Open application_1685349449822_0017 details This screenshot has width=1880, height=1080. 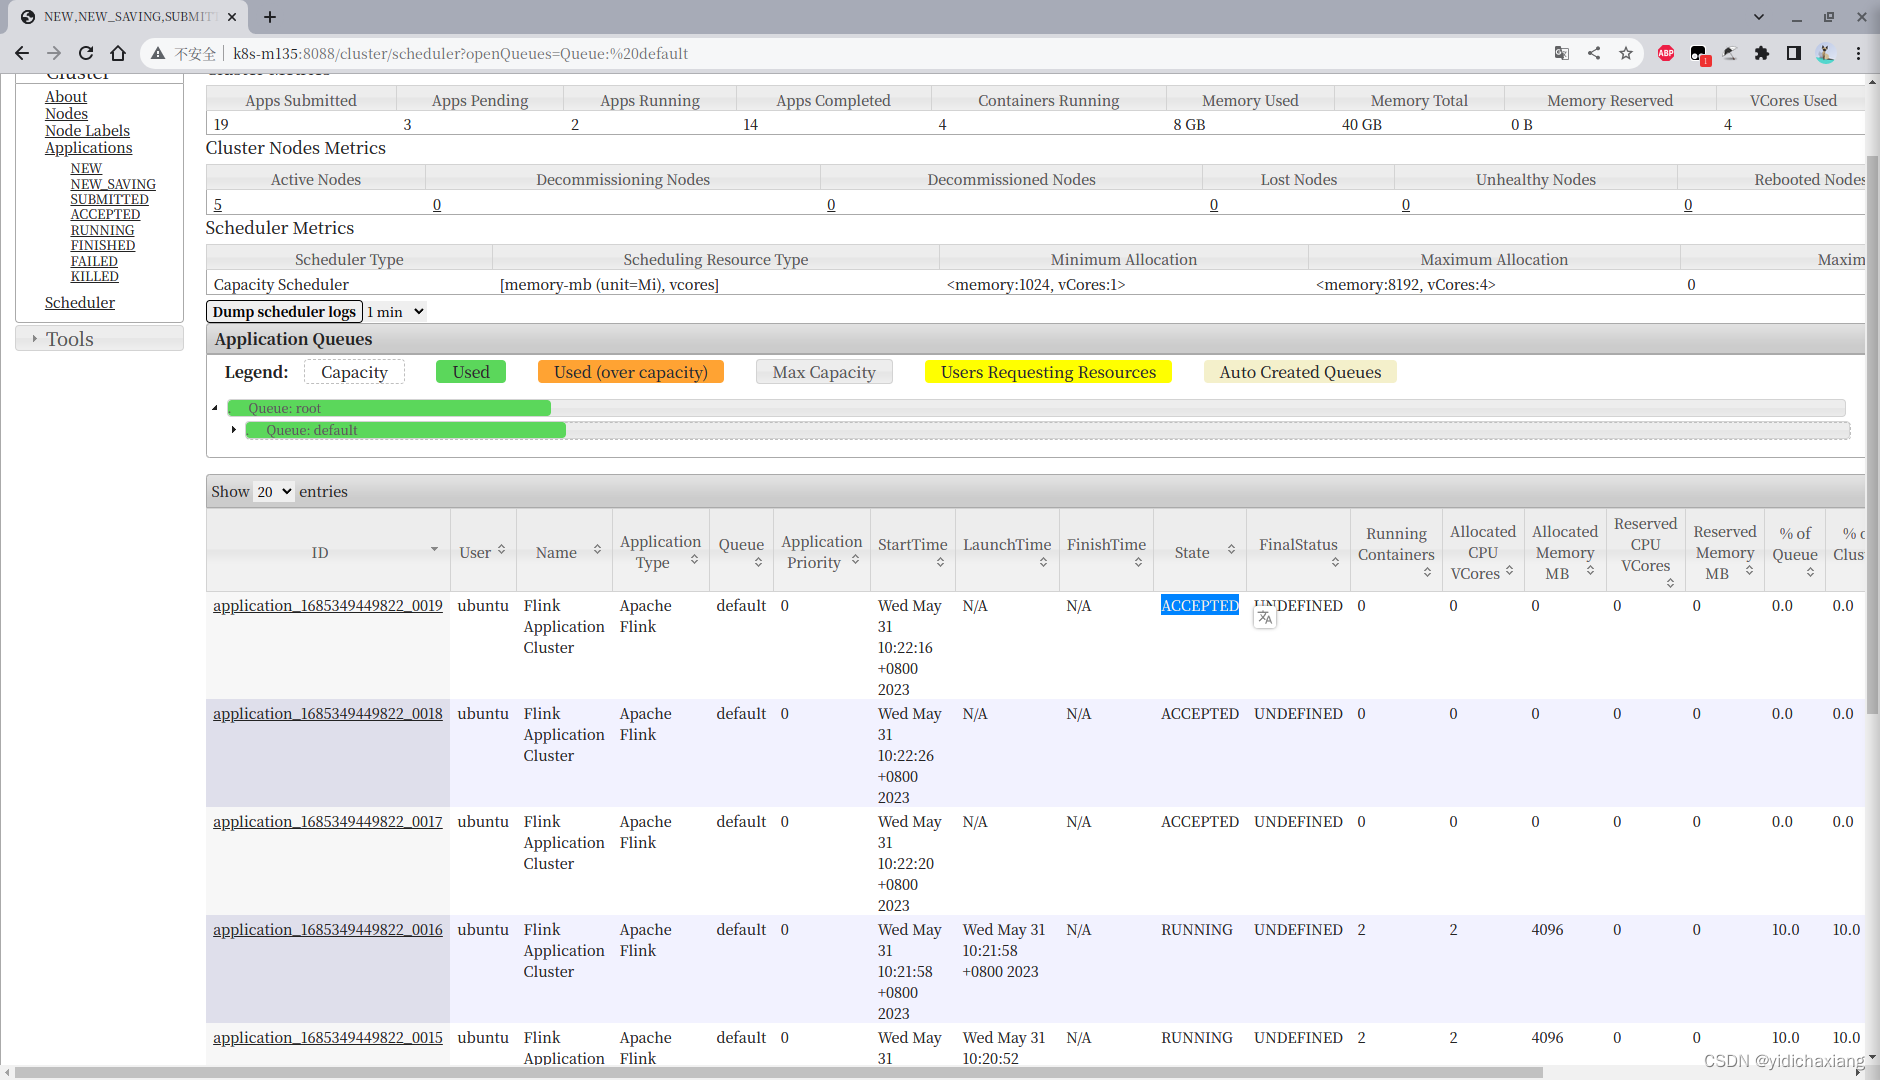point(328,822)
